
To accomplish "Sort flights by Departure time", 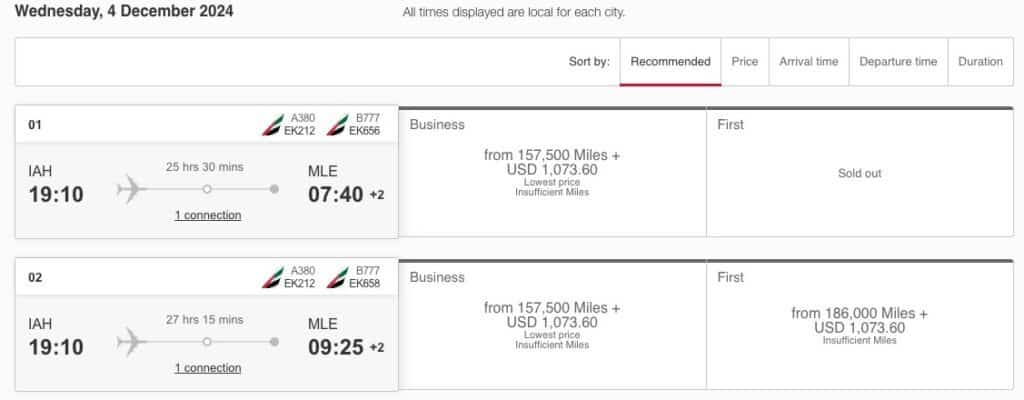I will tap(898, 61).
